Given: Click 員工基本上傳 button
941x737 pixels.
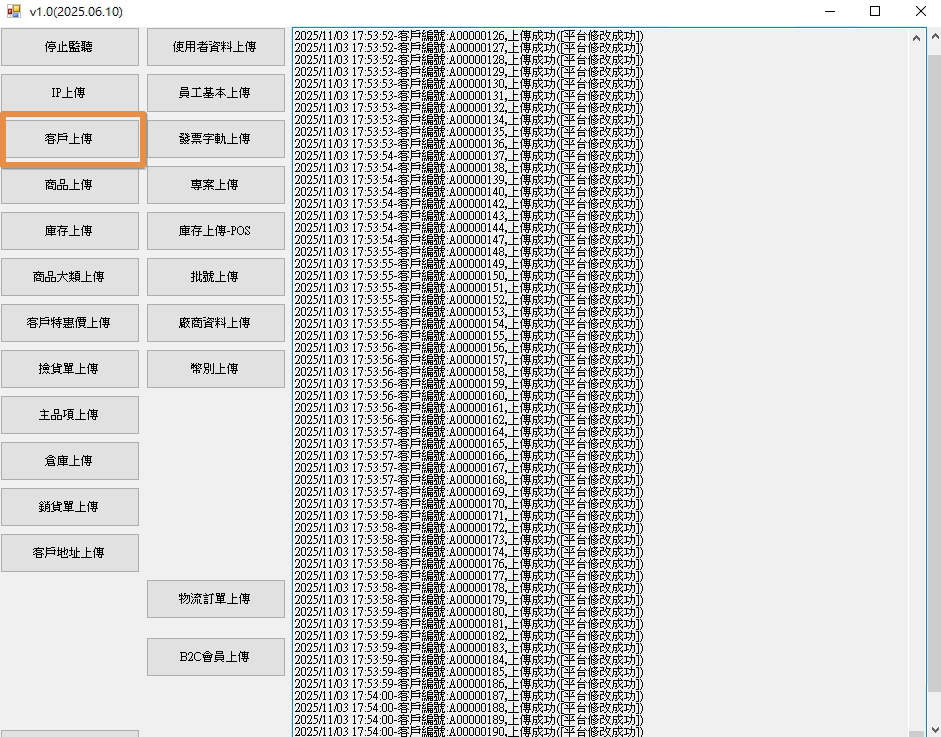Looking at the screenshot, I should pyautogui.click(x=215, y=93).
